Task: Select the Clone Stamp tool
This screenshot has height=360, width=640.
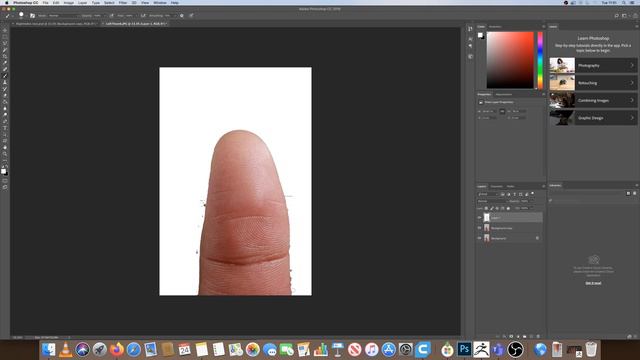Action: 5,82
